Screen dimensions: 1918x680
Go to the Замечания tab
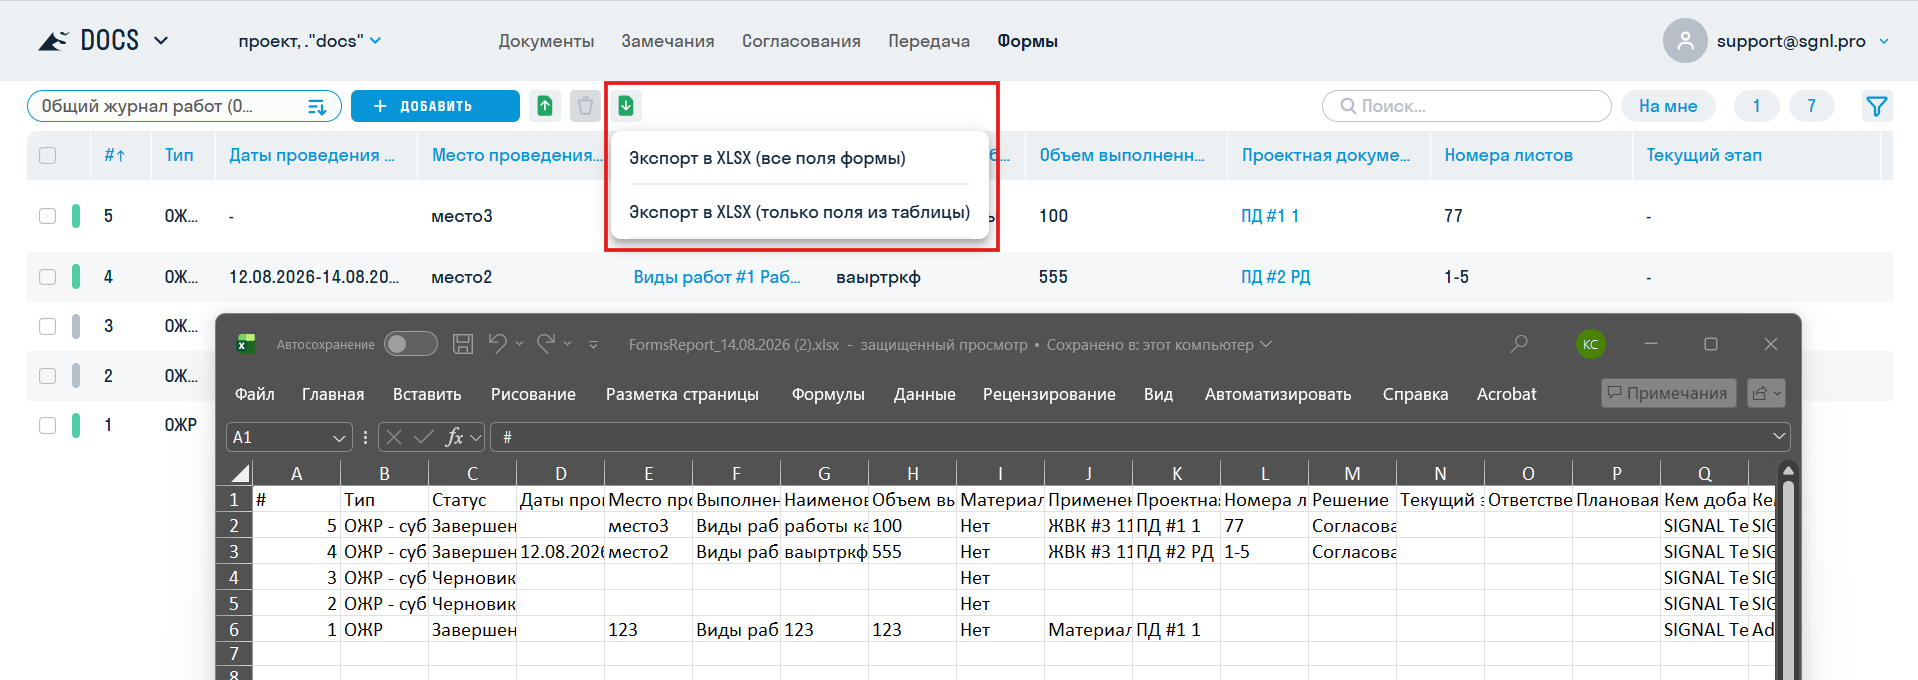pyautogui.click(x=668, y=41)
